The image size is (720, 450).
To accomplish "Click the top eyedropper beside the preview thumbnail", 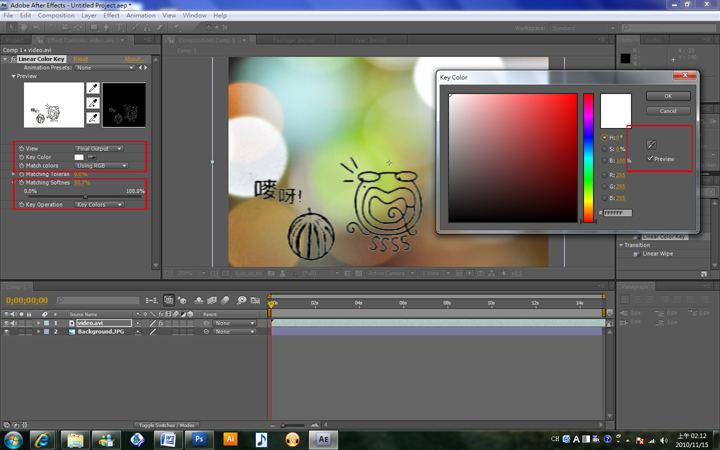I will [x=93, y=89].
